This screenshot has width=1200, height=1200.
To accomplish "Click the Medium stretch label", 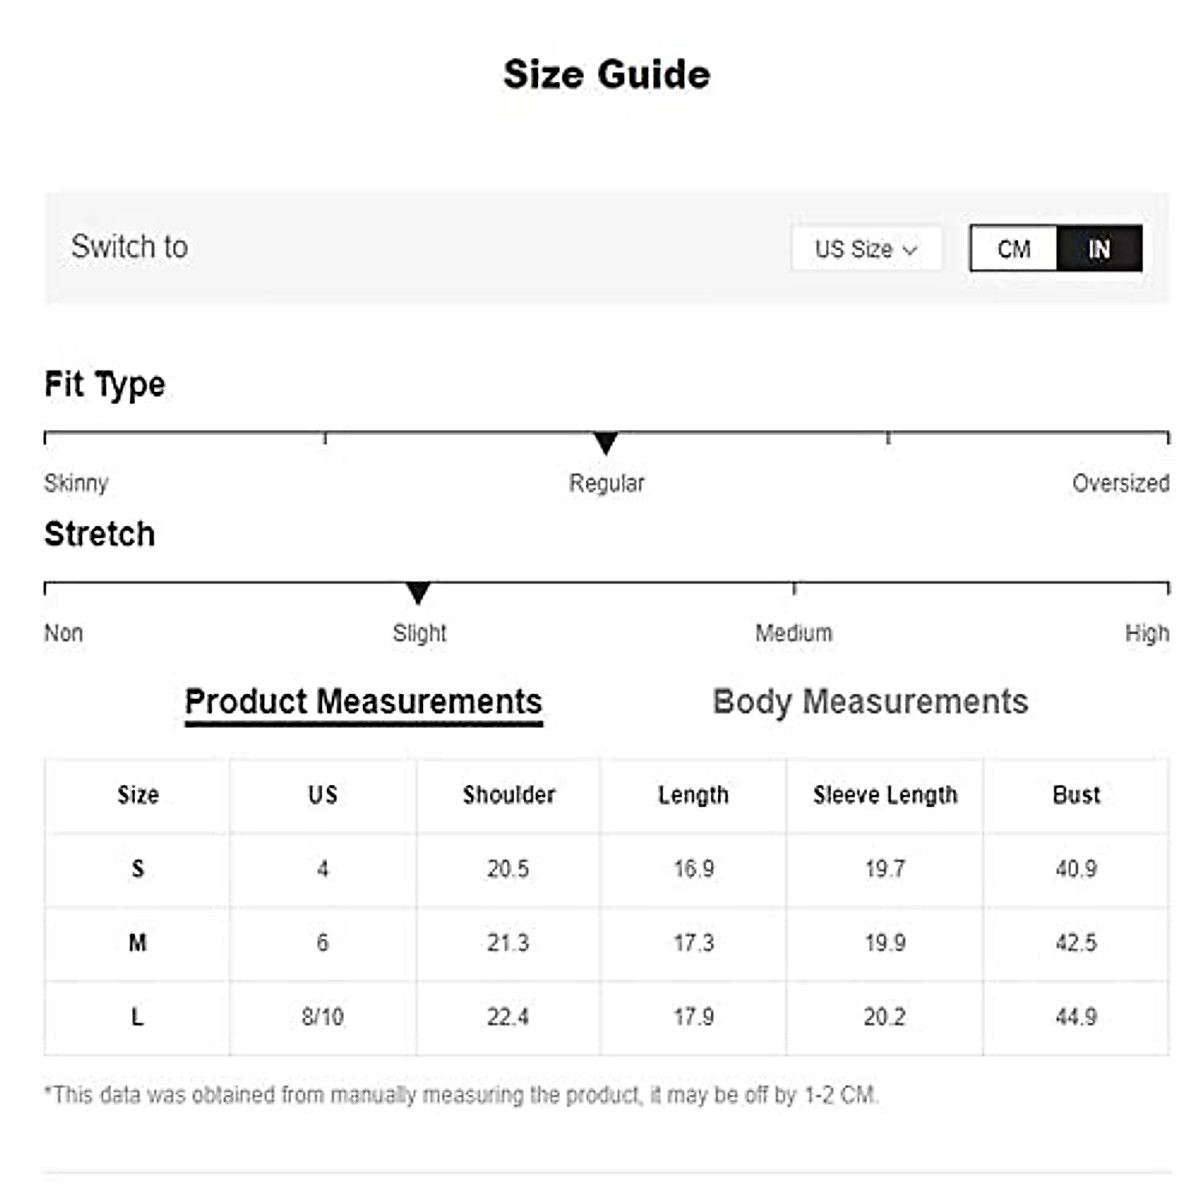I will tap(793, 634).
